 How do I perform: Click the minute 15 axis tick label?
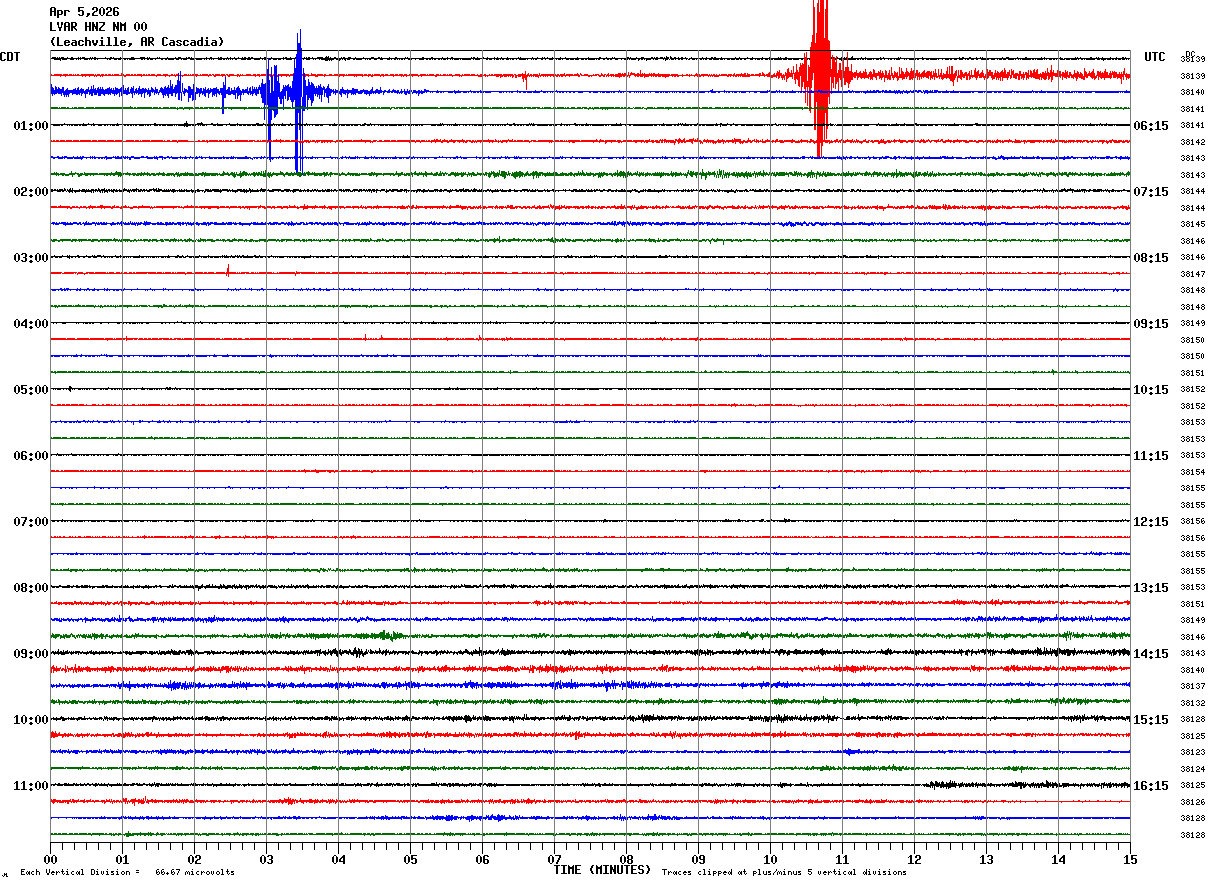pos(1130,859)
